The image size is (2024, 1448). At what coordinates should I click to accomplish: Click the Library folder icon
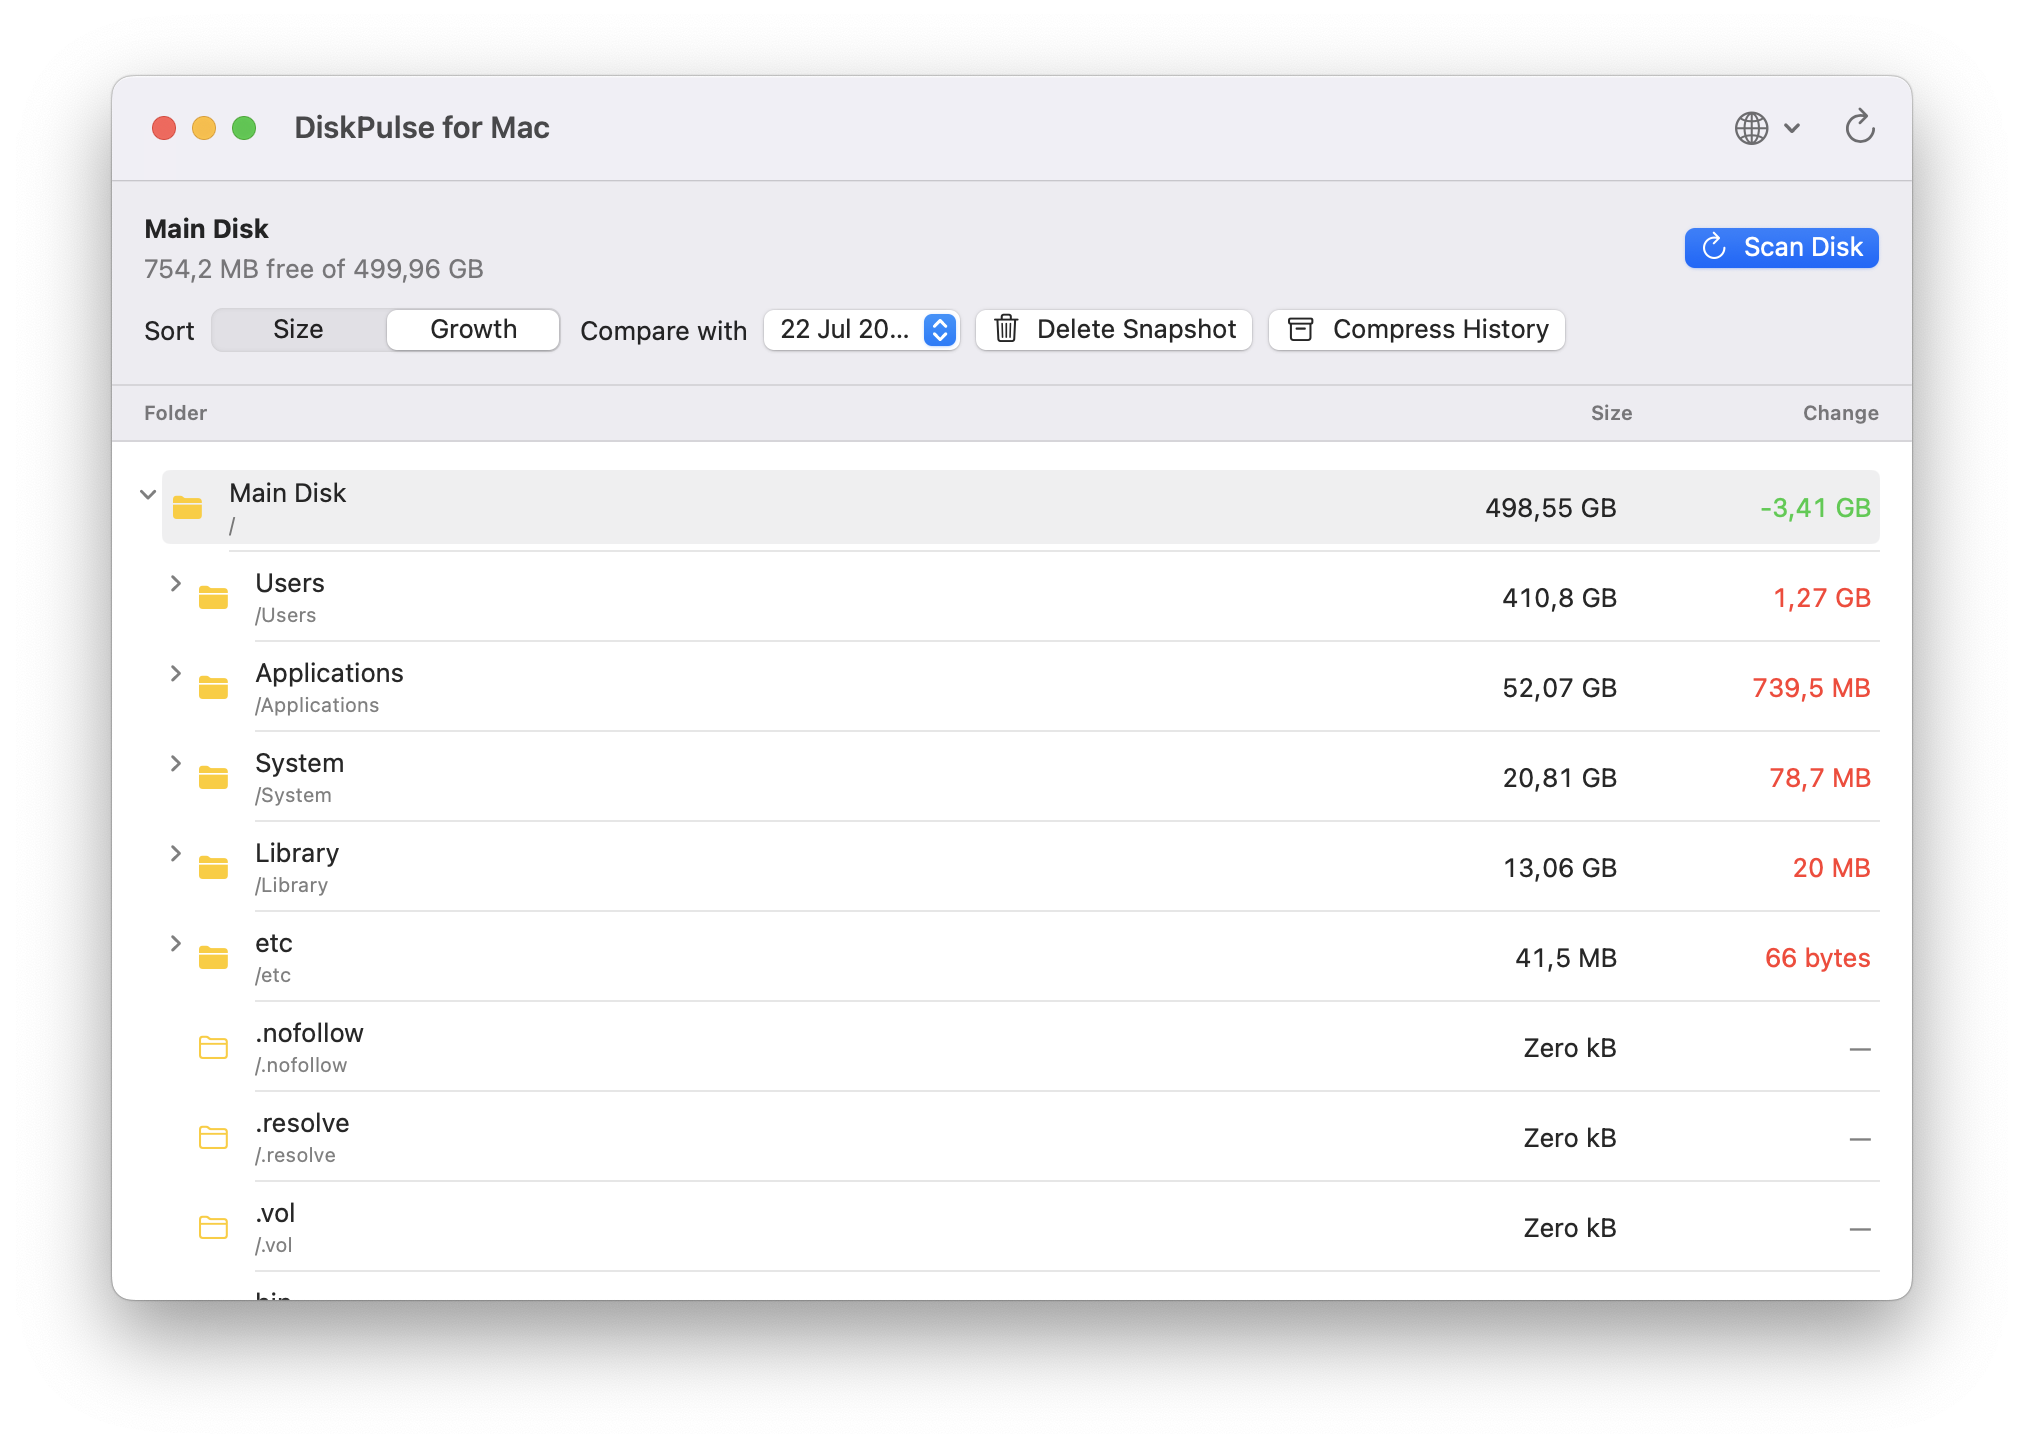pos(213,867)
